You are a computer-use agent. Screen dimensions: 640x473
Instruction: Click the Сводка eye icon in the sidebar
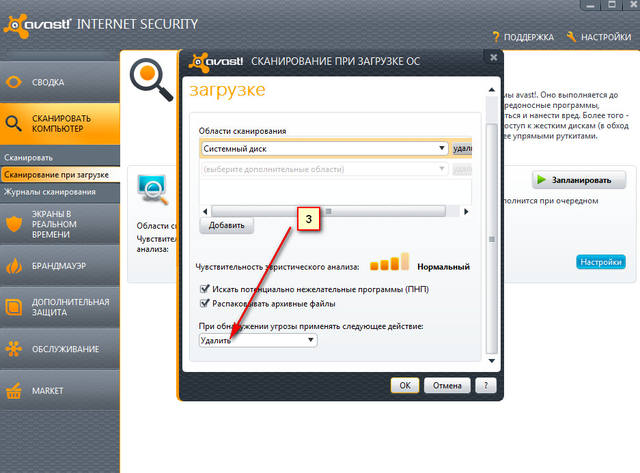pyautogui.click(x=14, y=82)
